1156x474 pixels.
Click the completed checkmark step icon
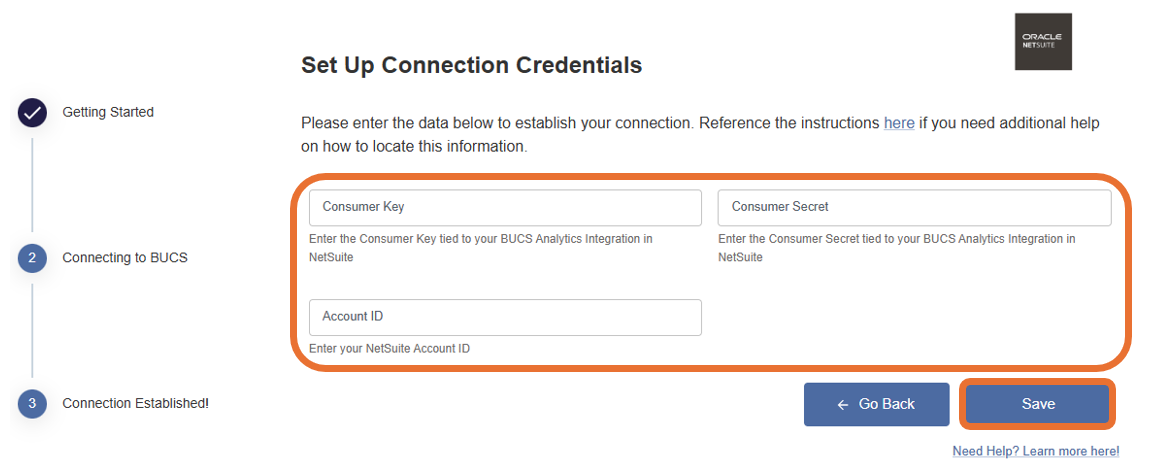(32, 113)
